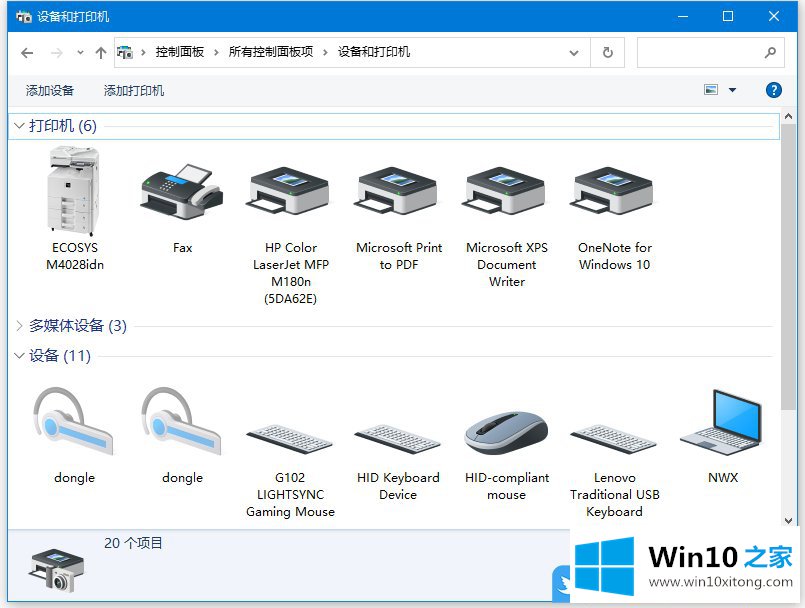Viewport: 805px width, 608px height.
Task: Open recent locations dropdown arrow
Action: point(80,52)
